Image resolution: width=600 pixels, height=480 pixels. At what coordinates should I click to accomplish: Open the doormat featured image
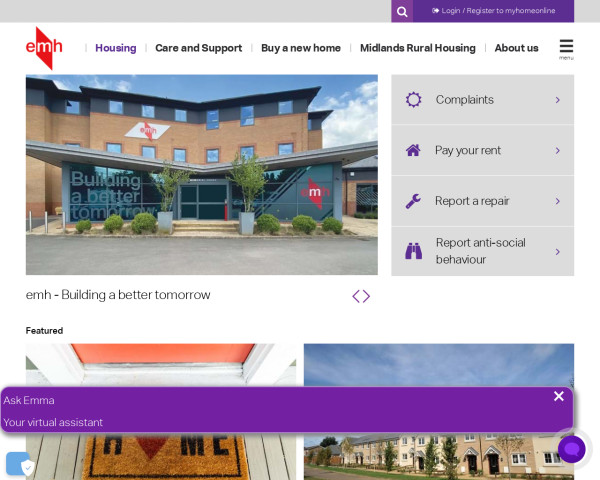point(161,411)
